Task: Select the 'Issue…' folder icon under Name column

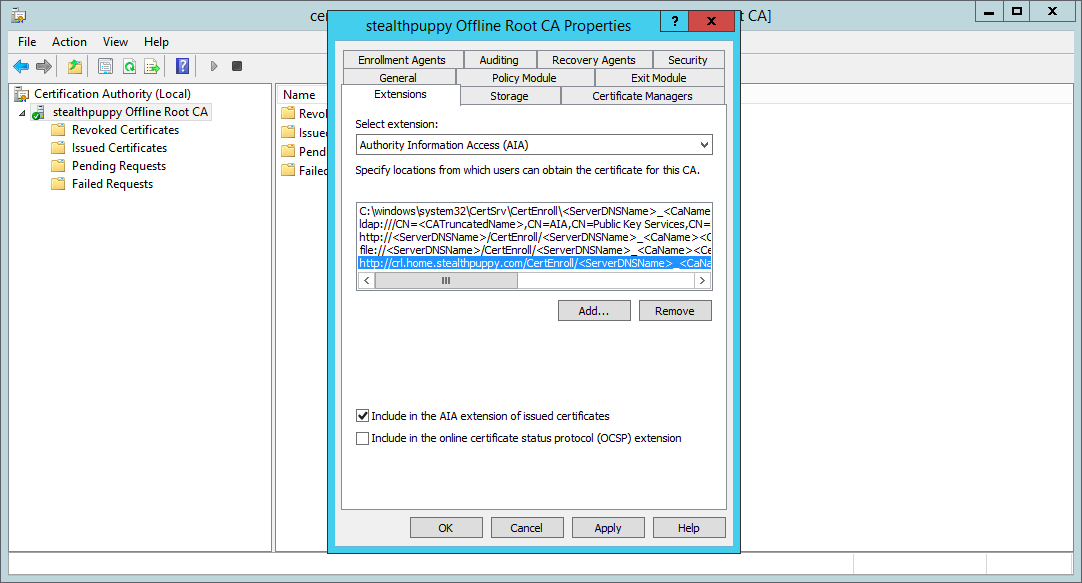Action: pyautogui.click(x=288, y=132)
